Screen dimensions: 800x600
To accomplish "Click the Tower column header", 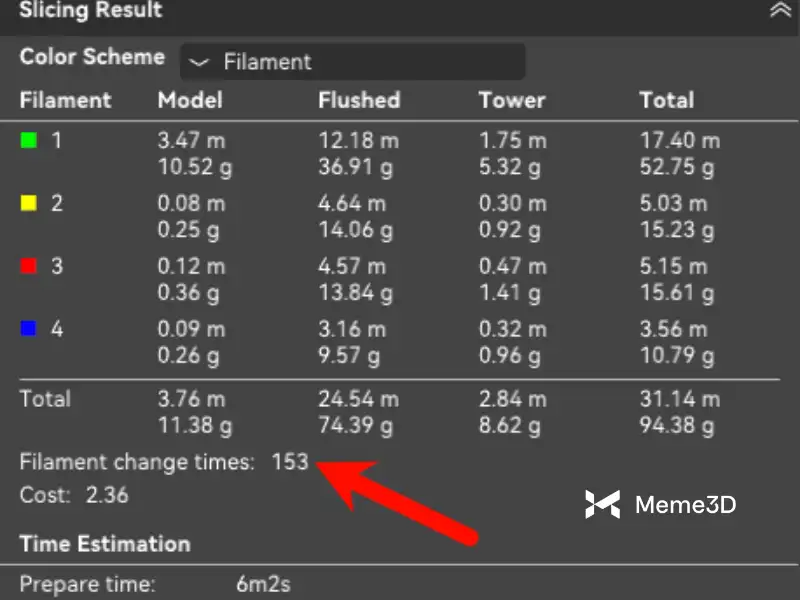I will point(512,100).
